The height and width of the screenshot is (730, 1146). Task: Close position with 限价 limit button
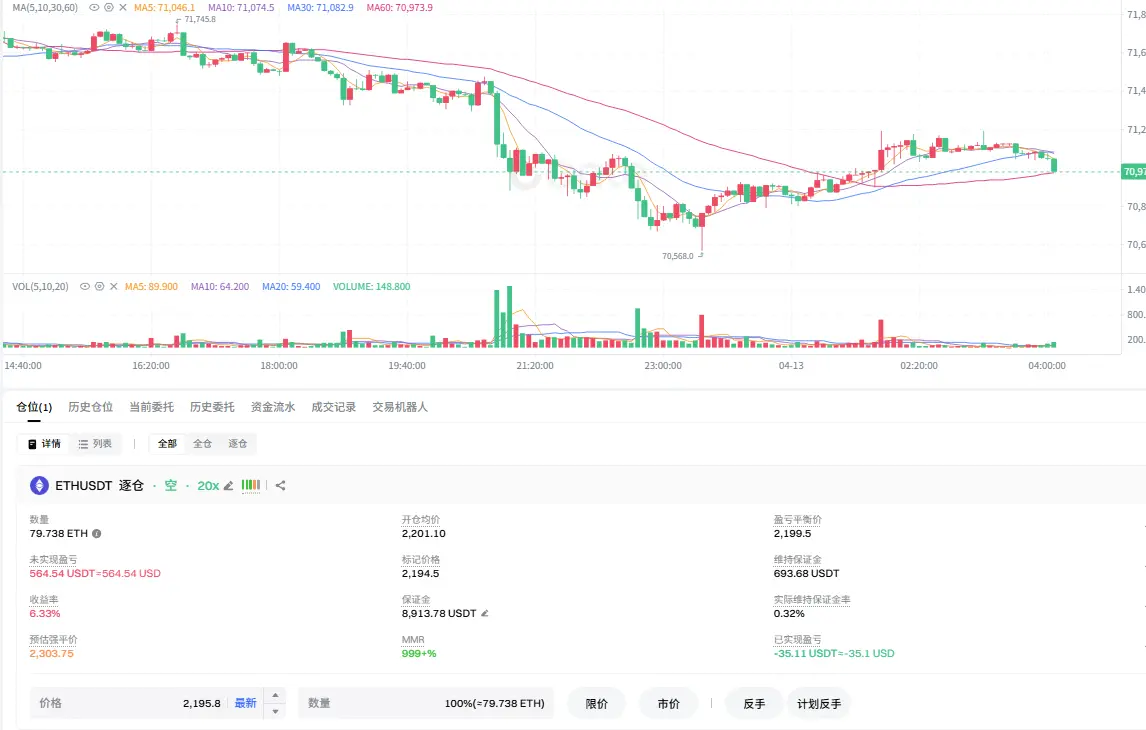[x=596, y=704]
